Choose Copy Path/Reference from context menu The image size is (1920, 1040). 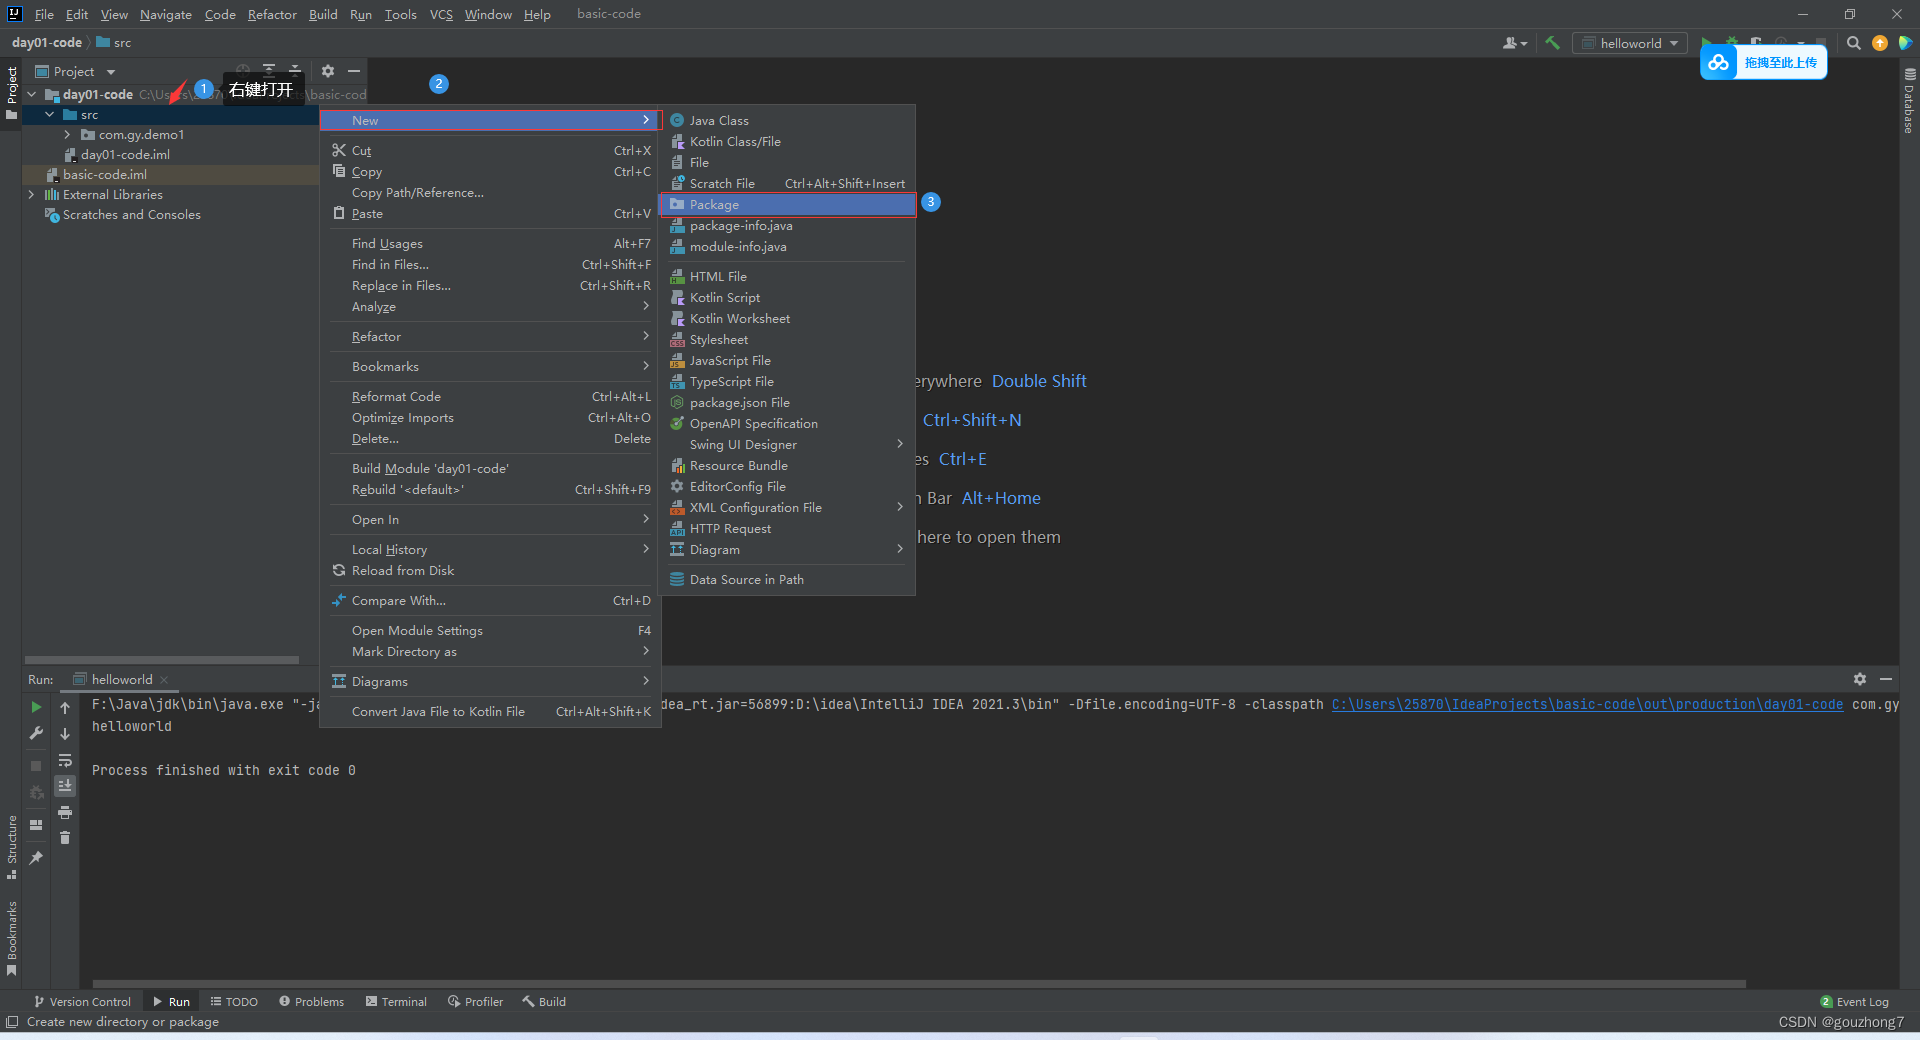click(x=490, y=193)
